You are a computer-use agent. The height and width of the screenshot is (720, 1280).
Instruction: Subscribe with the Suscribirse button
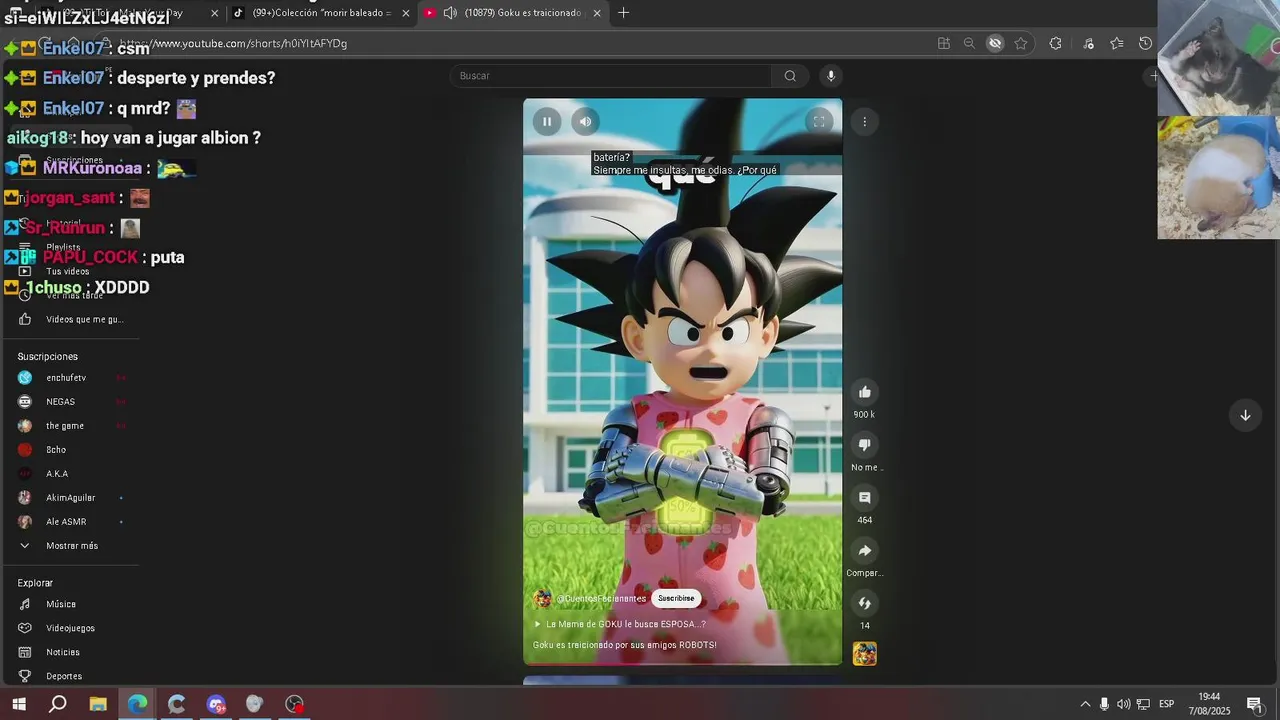pos(676,598)
